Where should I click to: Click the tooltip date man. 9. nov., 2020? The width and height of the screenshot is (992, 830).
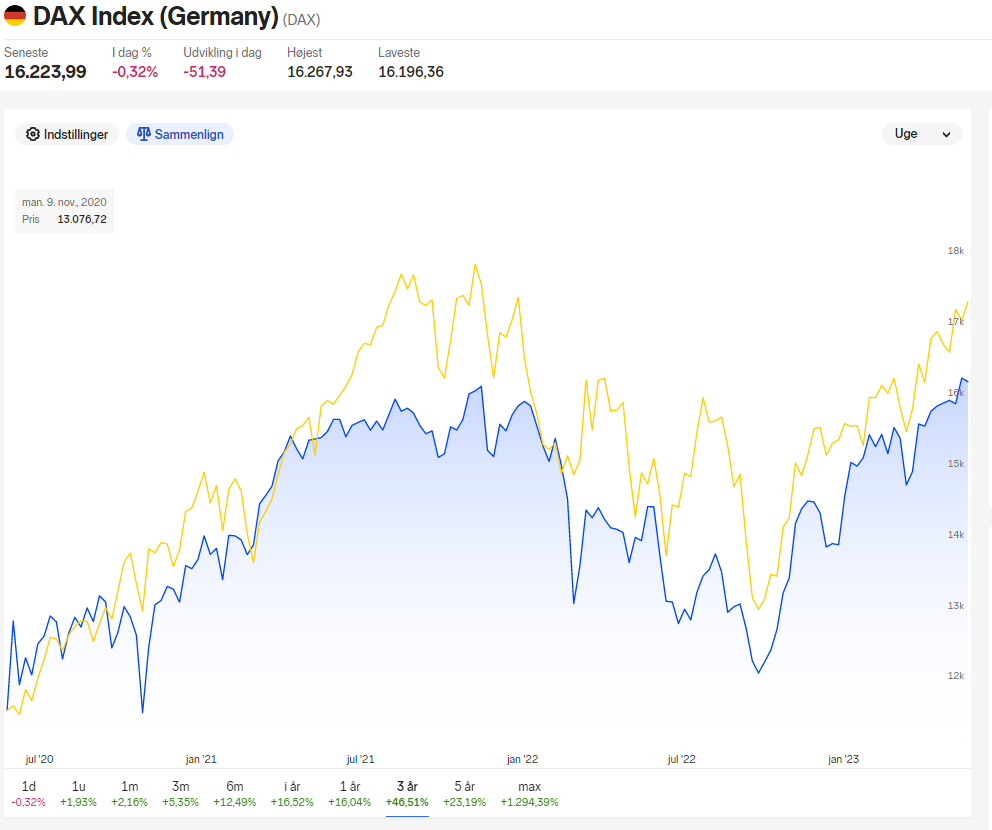(65, 202)
